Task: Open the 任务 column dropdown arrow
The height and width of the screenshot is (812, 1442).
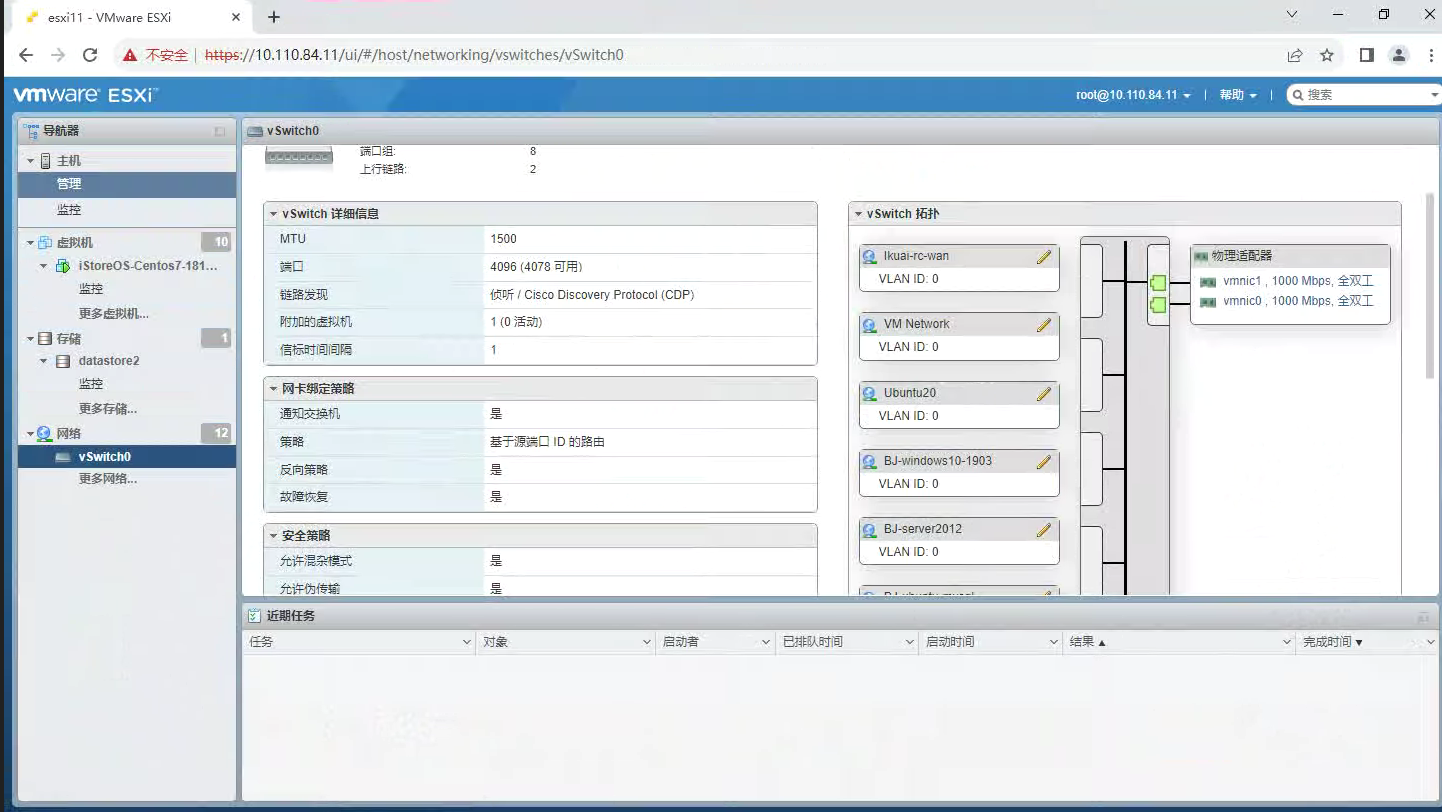Action: 466,642
